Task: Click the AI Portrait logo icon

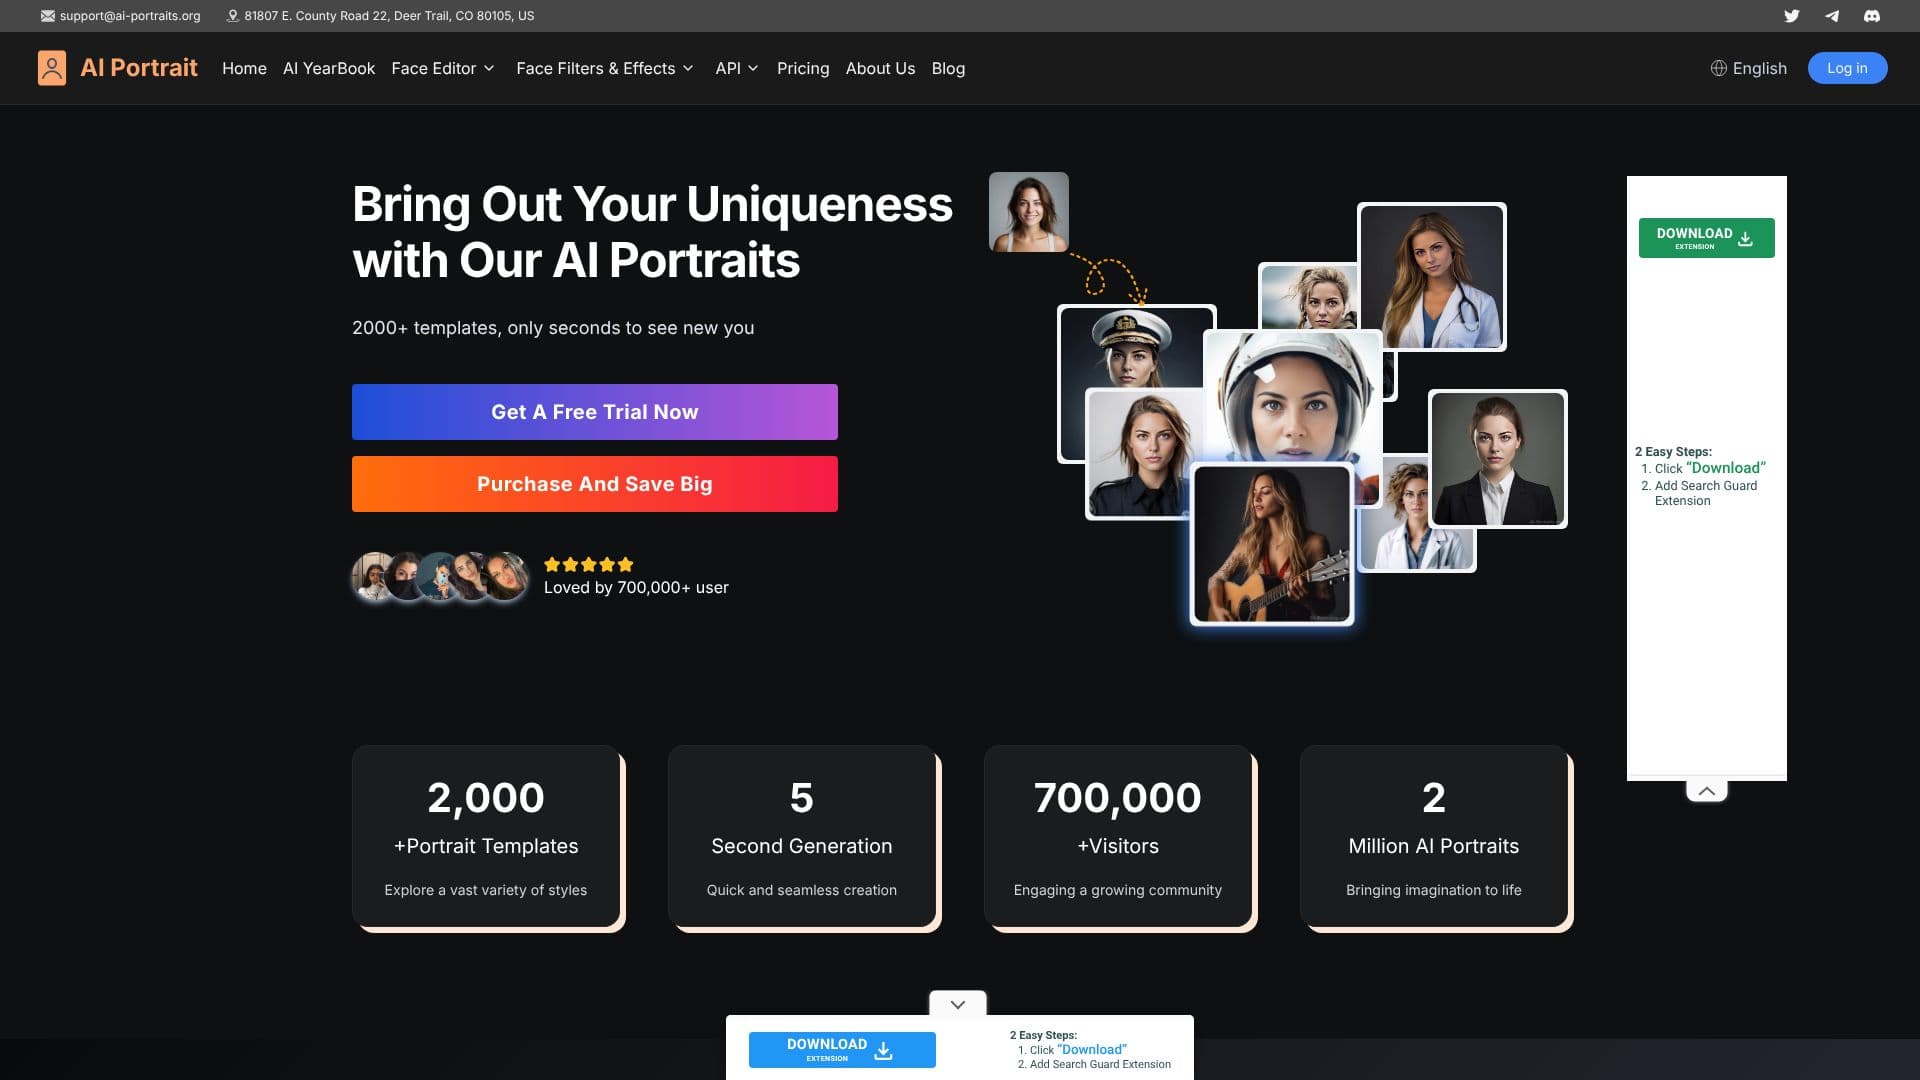Action: [52, 68]
